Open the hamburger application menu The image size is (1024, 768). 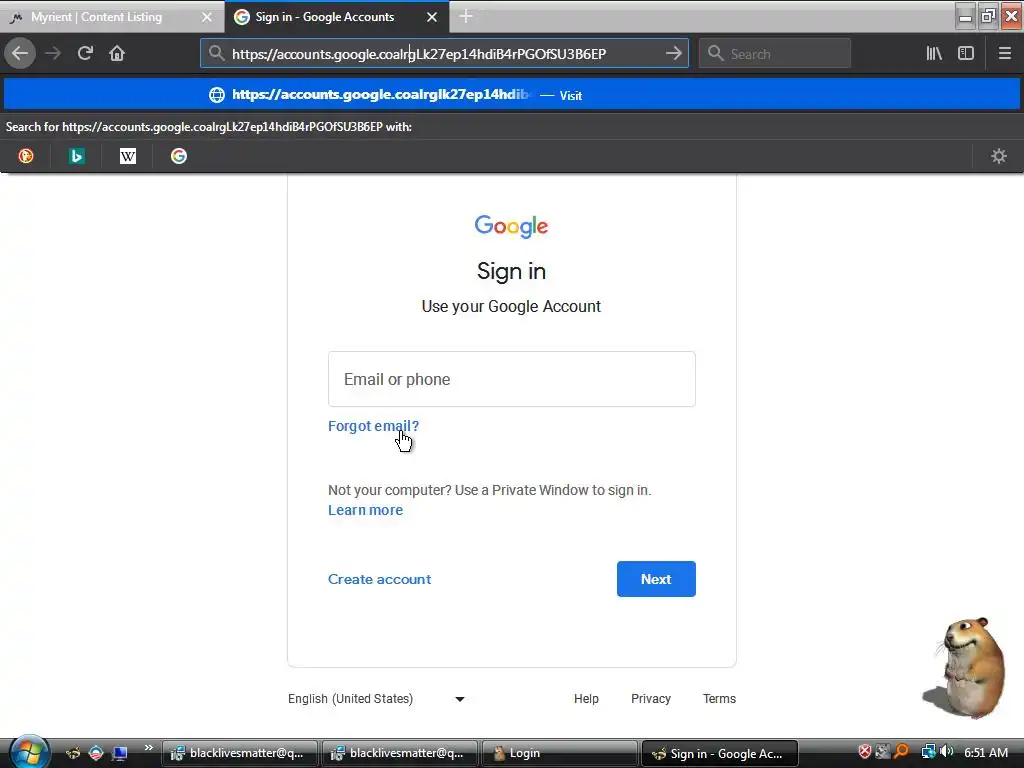coord(1005,54)
